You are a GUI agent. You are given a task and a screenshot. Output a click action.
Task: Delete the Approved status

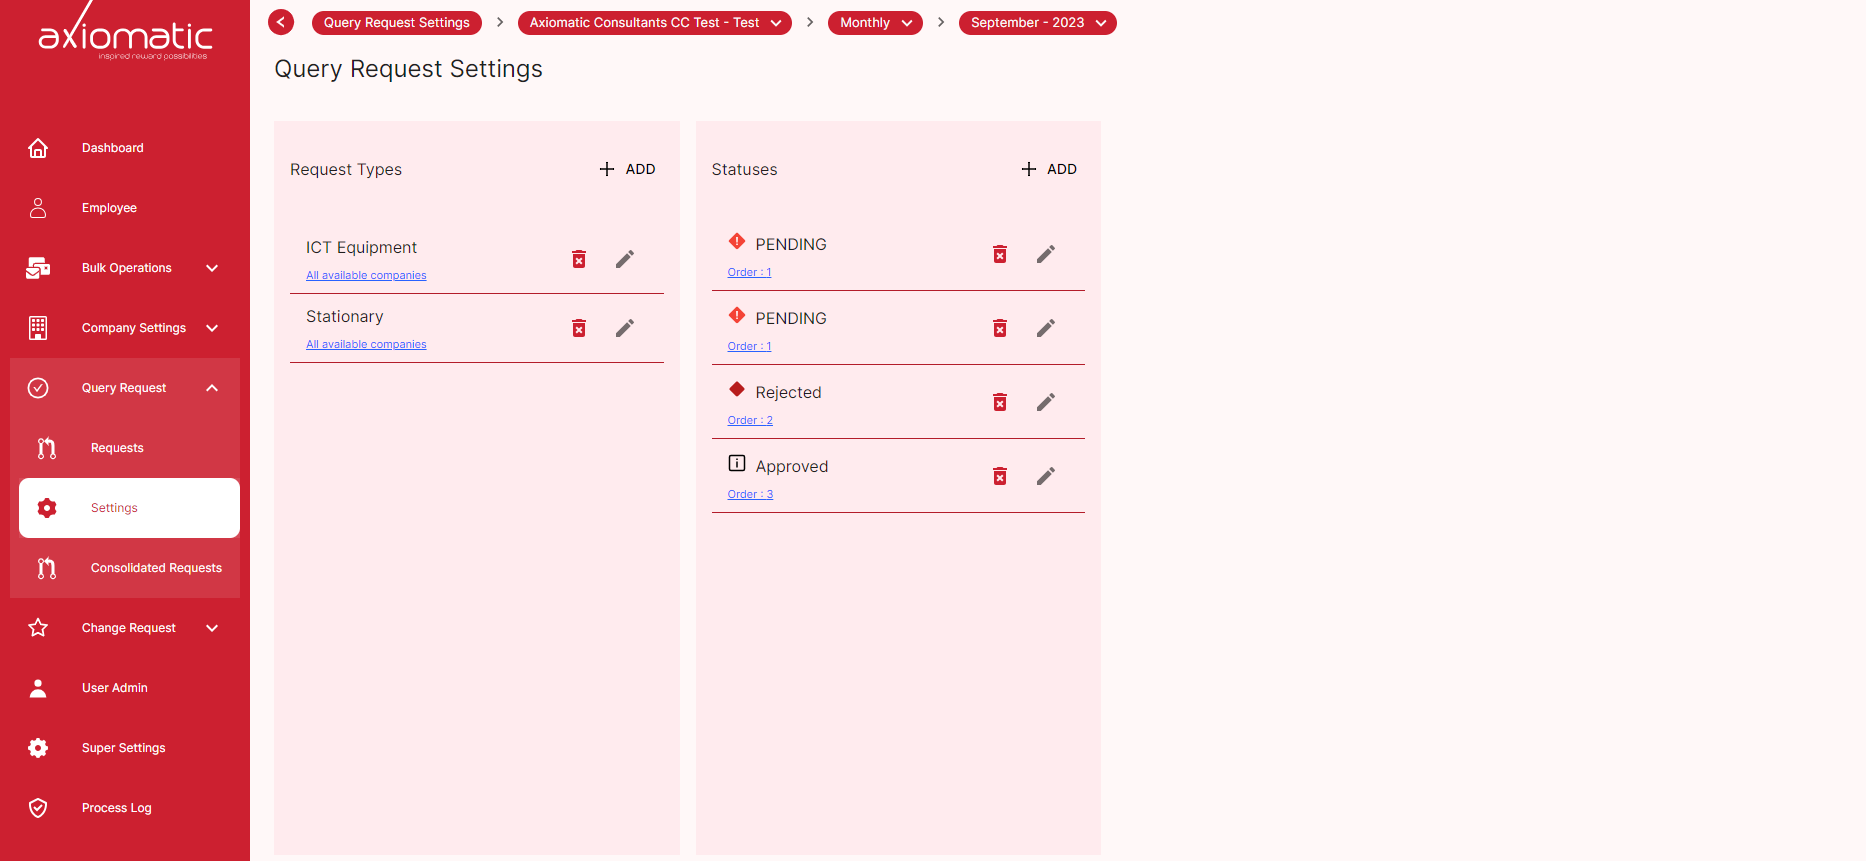coord(1000,476)
